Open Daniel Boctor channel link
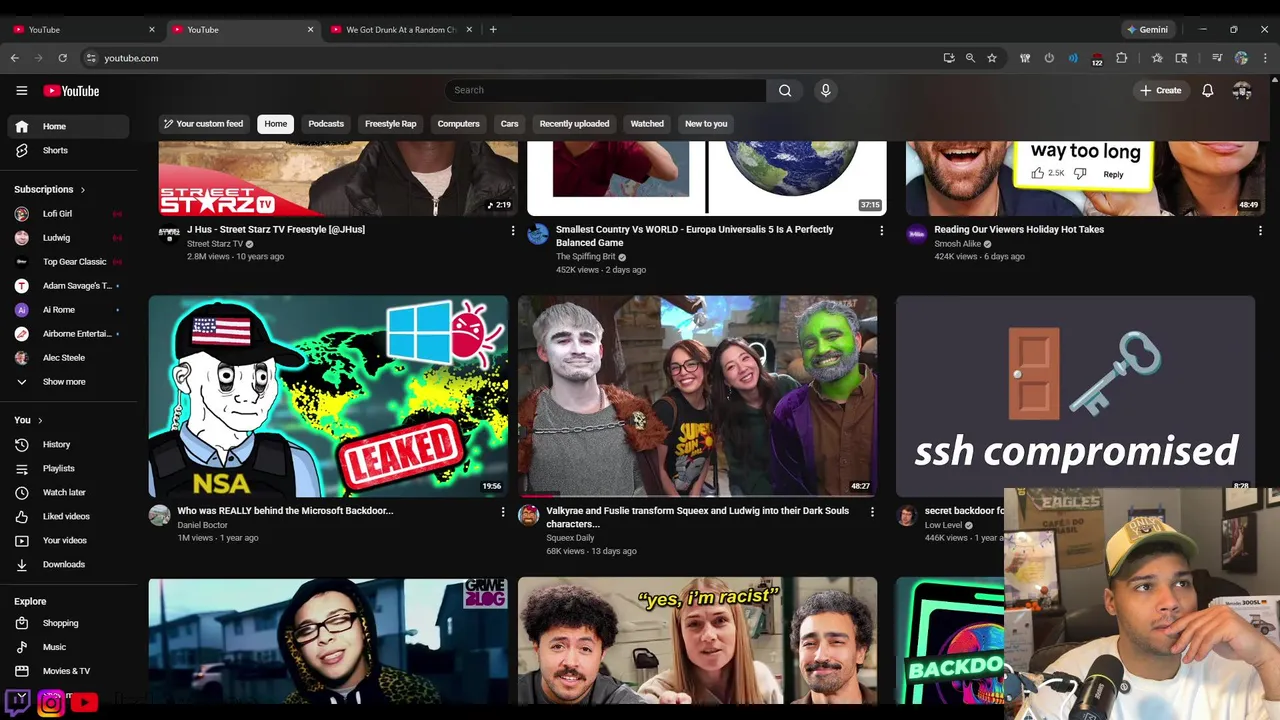Screen dimensions: 1280x720 pos(203,525)
